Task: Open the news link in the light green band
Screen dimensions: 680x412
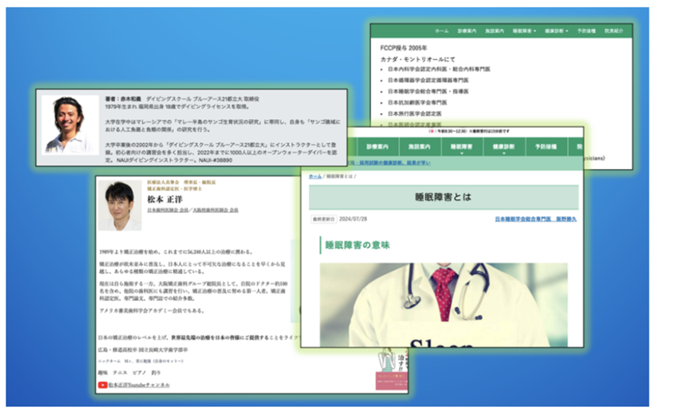Action: [x=388, y=163]
